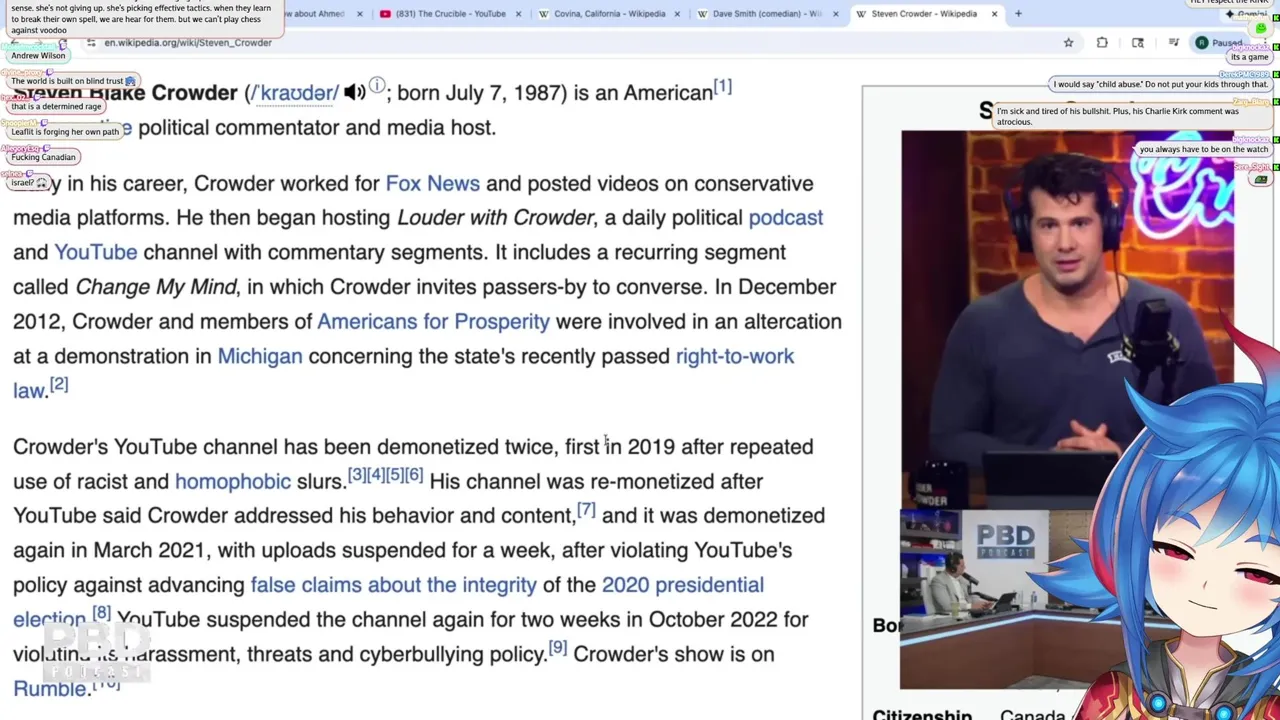
Task: Open the Chrome extensions puzzle icon
Action: pyautogui.click(x=1102, y=43)
